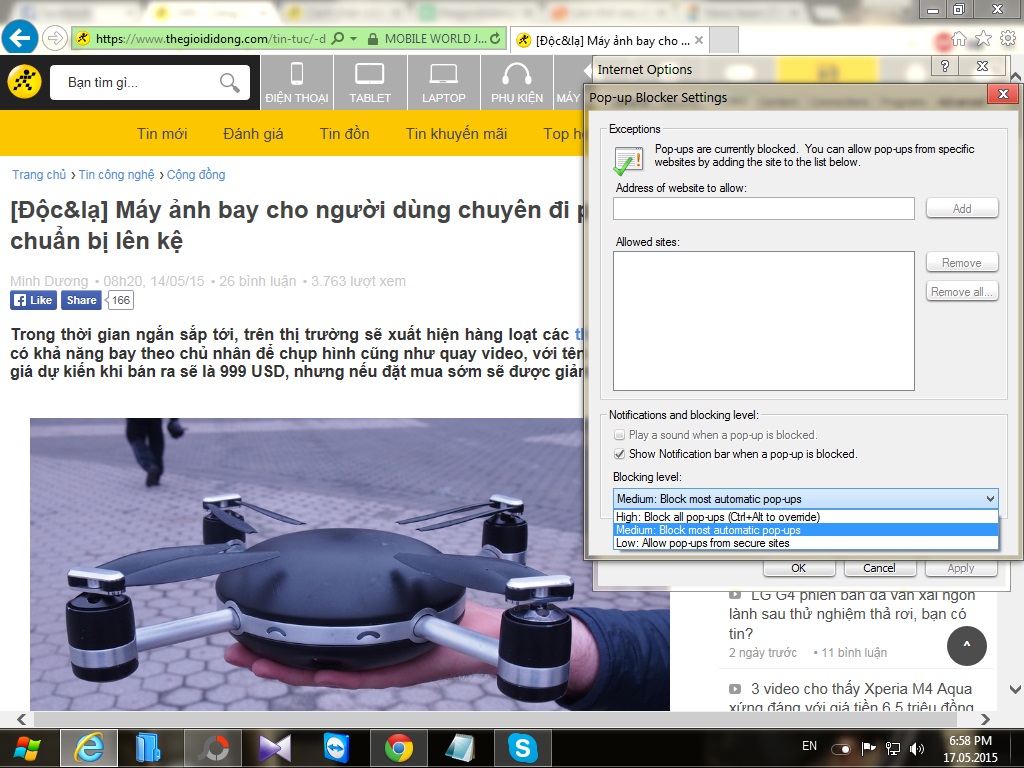Viewport: 1024px width, 768px height.
Task: Click the Facebook Like button
Action: pyautogui.click(x=33, y=300)
